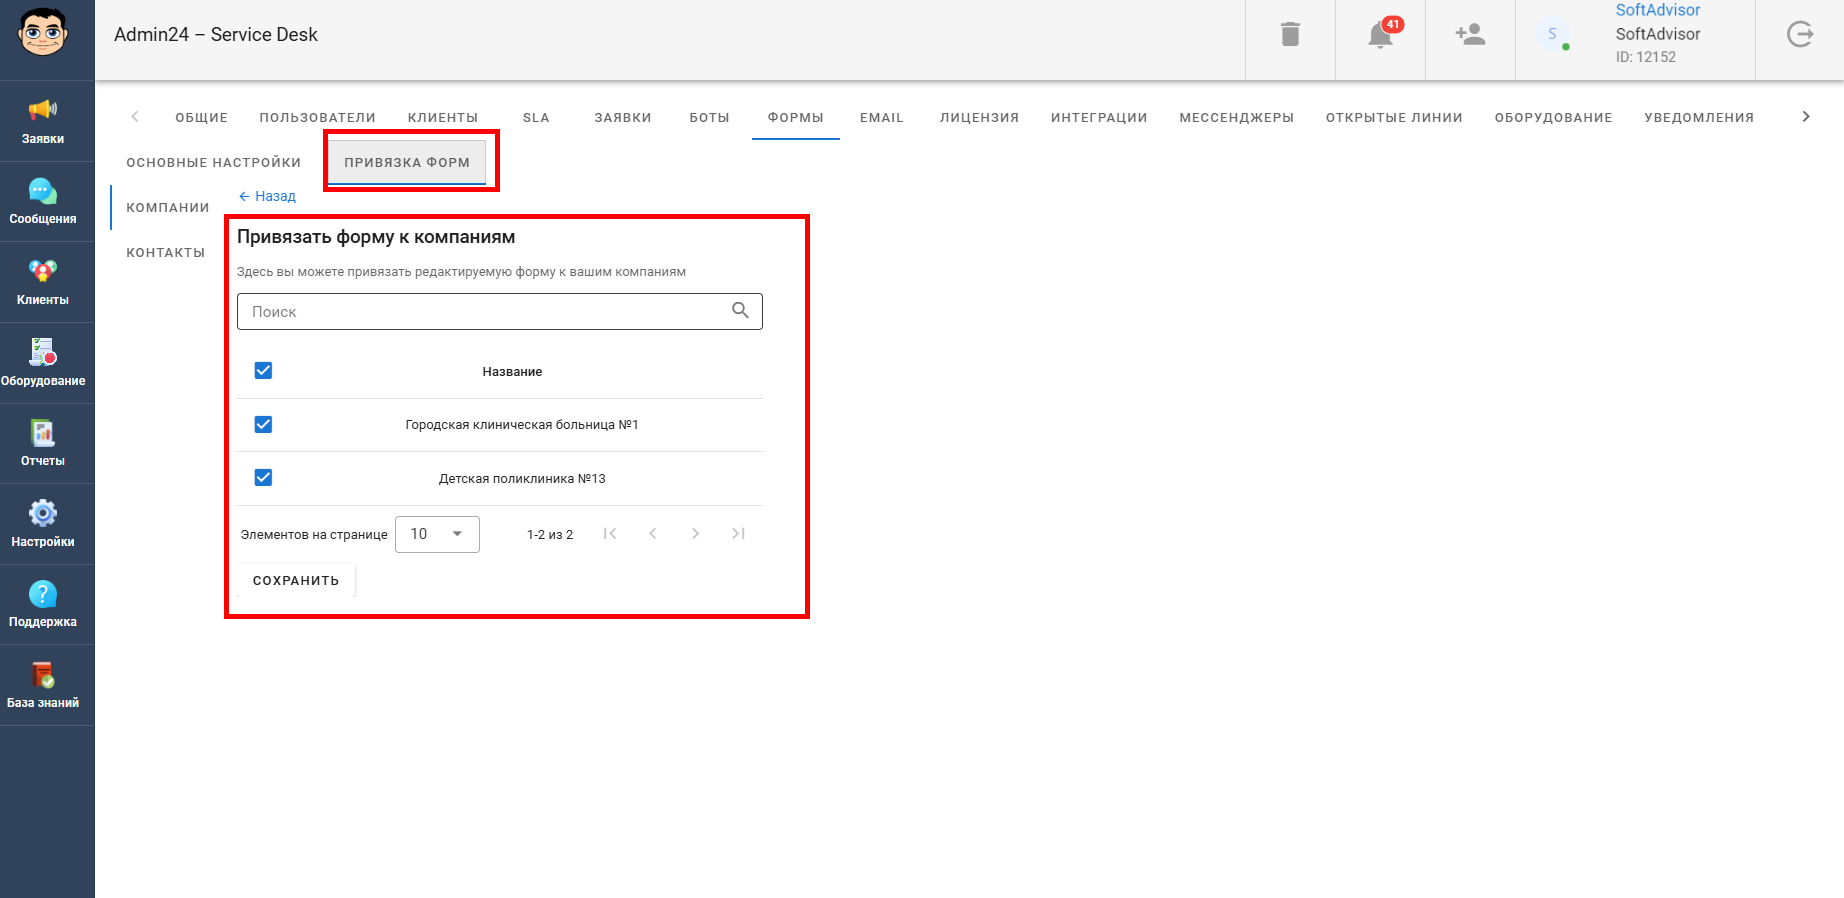Screen dimensions: 1844x898
Task: Open База знаний in the sidebar
Action: 43,686
